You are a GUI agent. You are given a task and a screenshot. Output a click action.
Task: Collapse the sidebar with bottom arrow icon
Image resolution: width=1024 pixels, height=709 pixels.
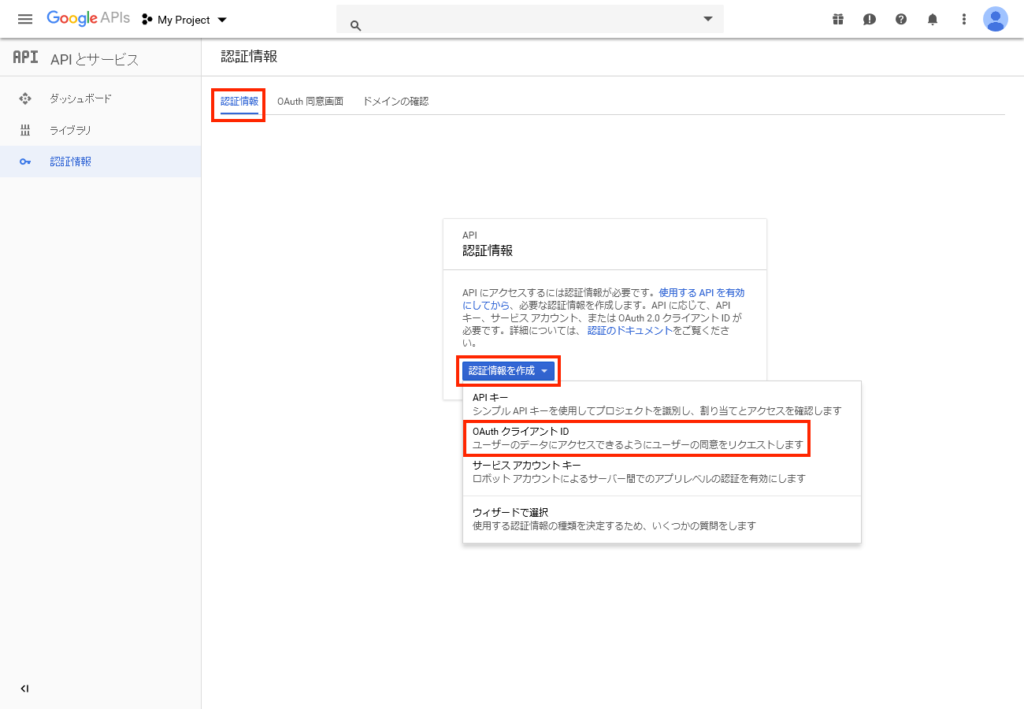point(25,688)
